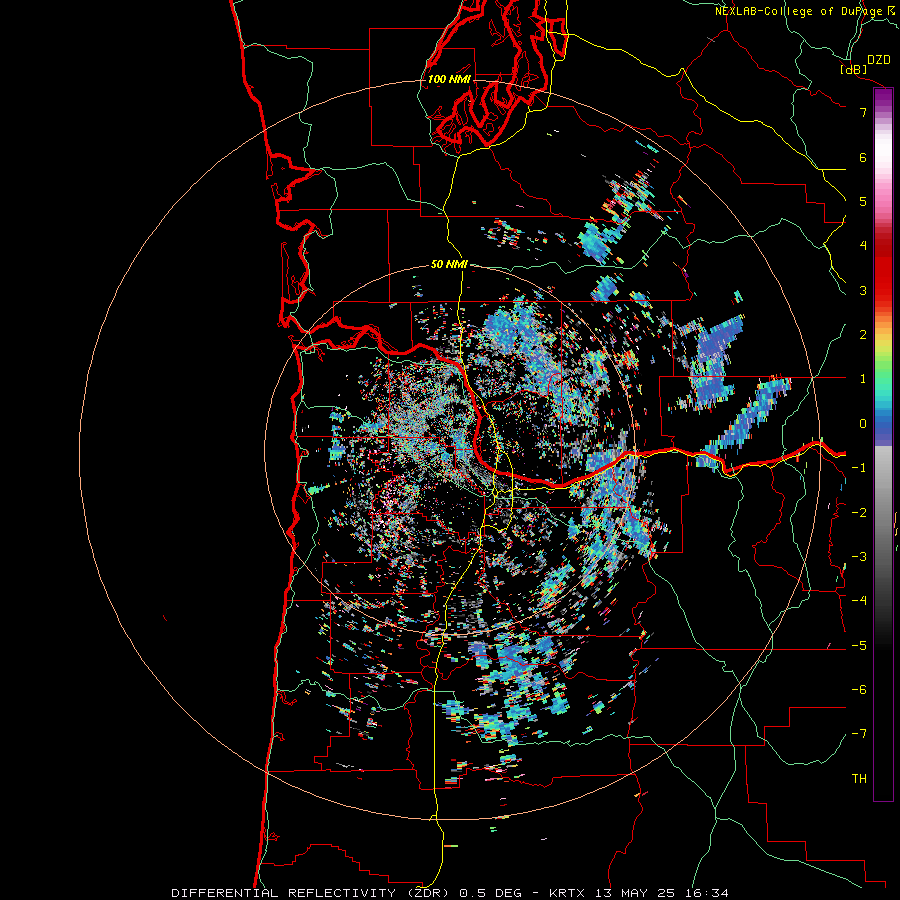Click the 13 MAY 25 16:34 timestamp
This screenshot has height=900, width=900.
pos(660,893)
